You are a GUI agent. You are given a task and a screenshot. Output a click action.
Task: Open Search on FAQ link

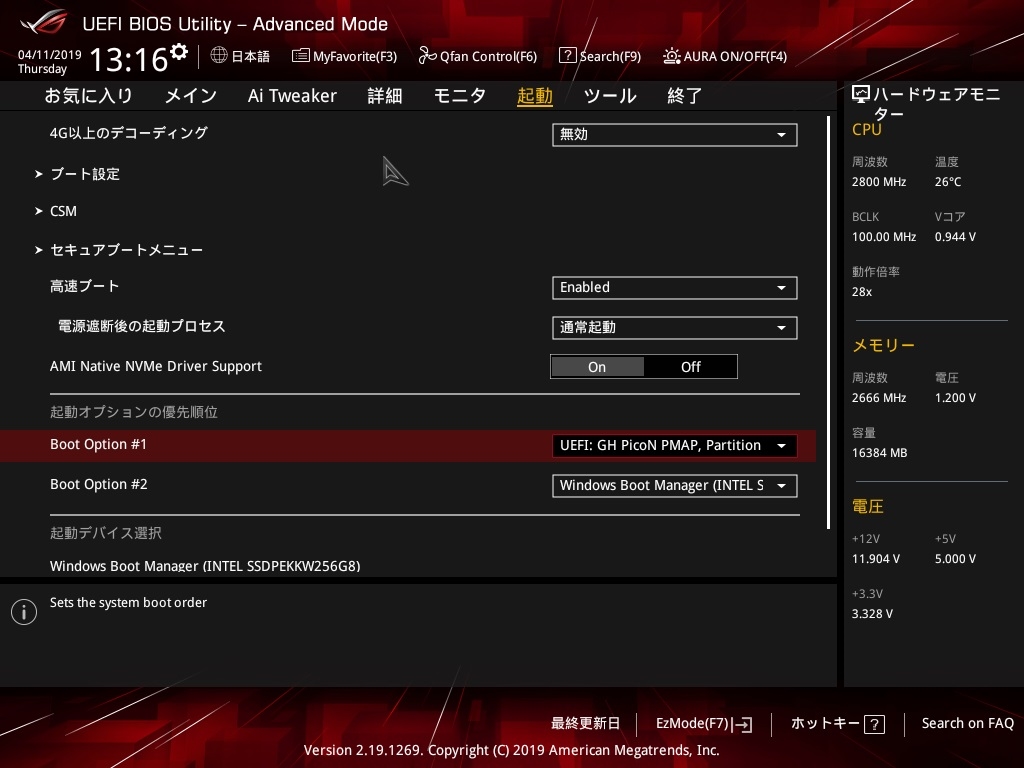pyautogui.click(x=968, y=724)
